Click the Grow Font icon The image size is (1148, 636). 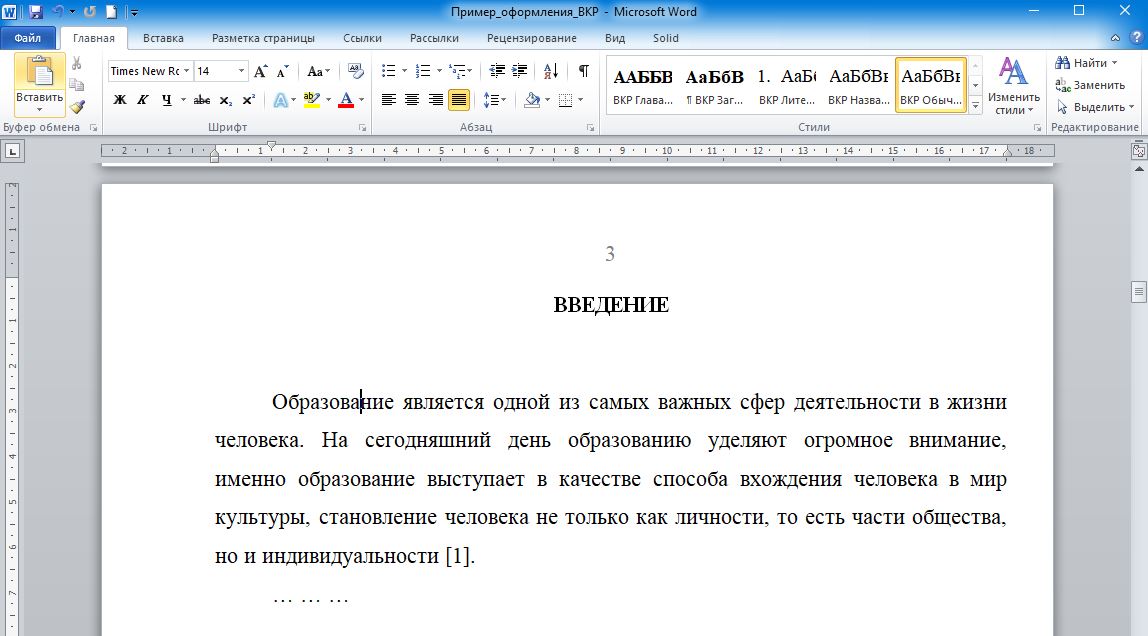pos(261,71)
